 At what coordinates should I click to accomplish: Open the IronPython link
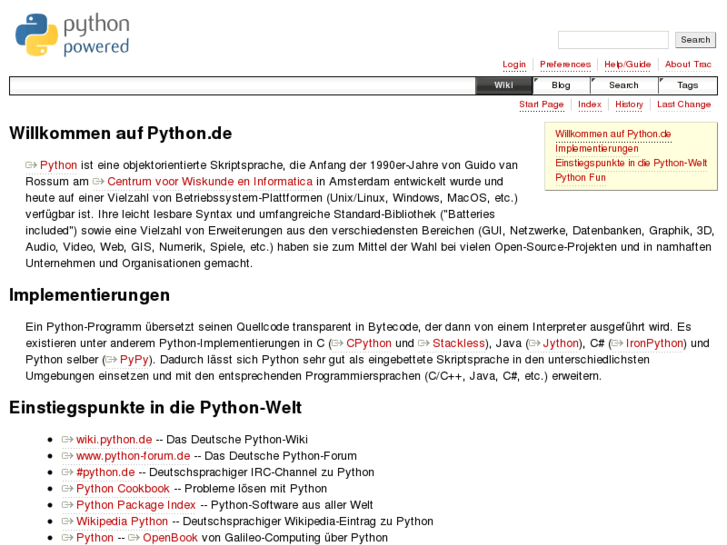(654, 343)
